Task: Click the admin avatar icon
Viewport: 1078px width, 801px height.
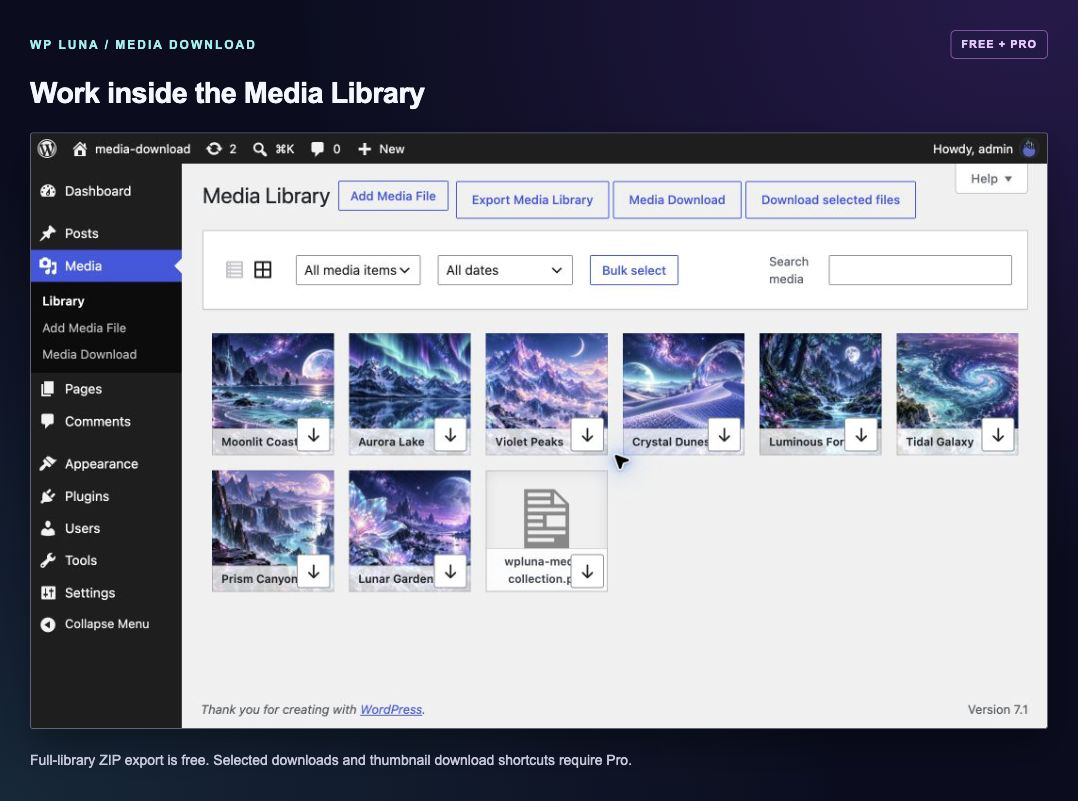Action: pos(1028,149)
